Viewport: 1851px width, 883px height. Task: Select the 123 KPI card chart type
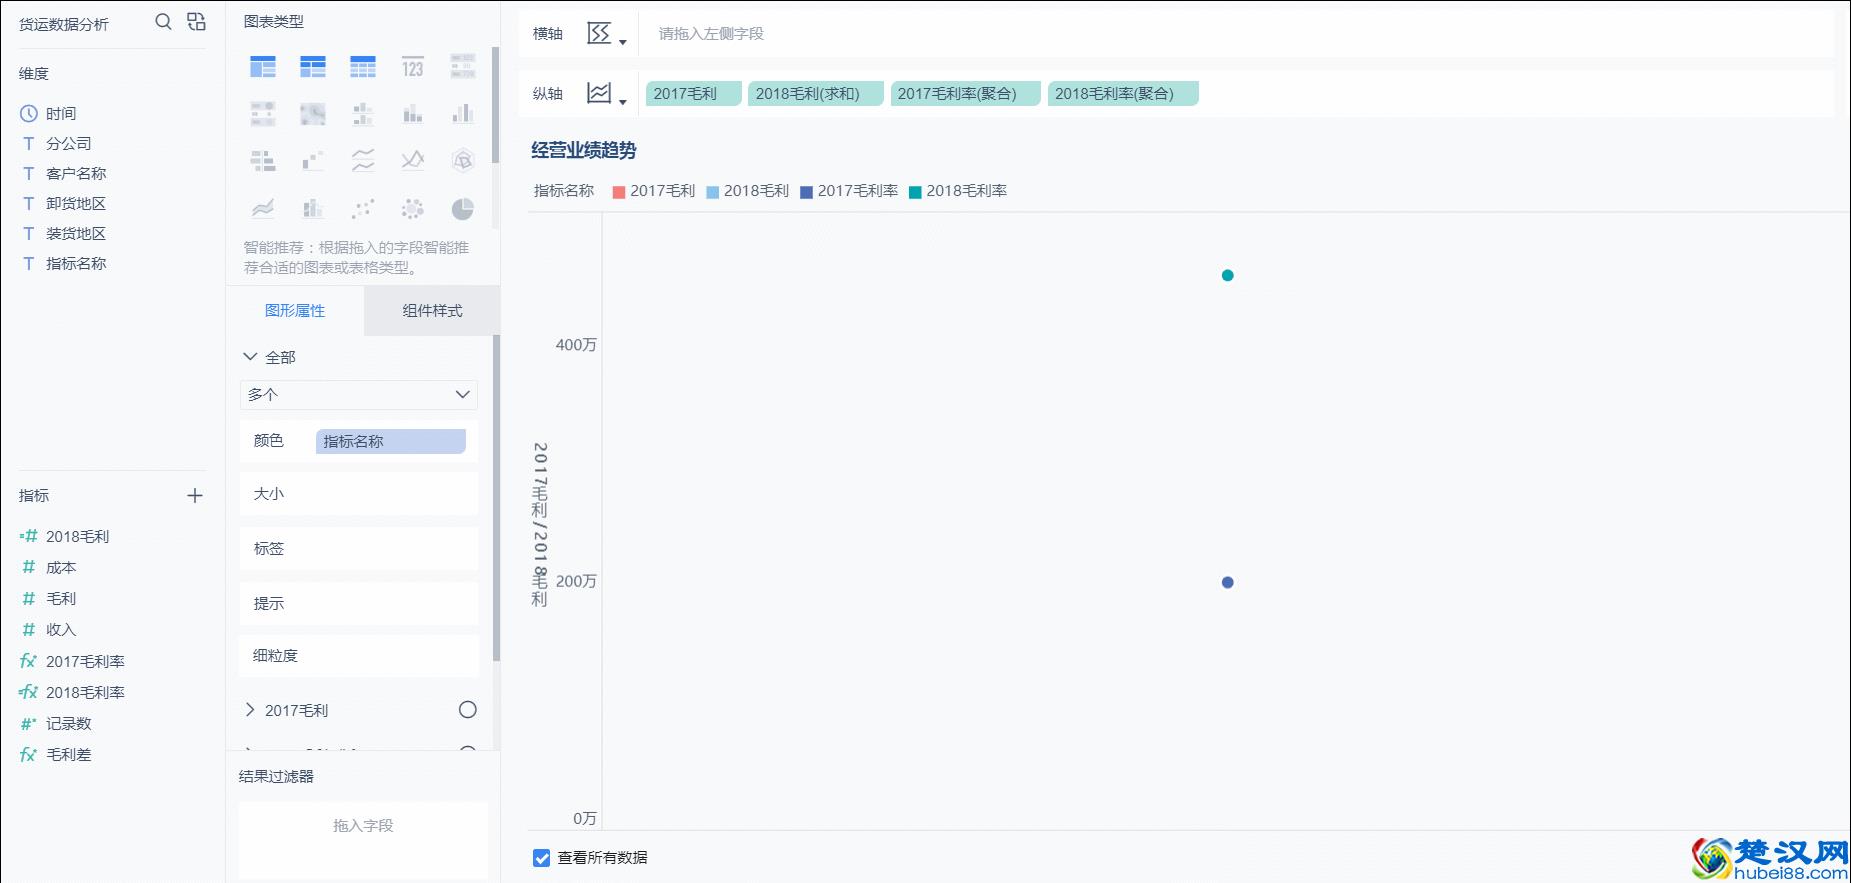pos(412,67)
